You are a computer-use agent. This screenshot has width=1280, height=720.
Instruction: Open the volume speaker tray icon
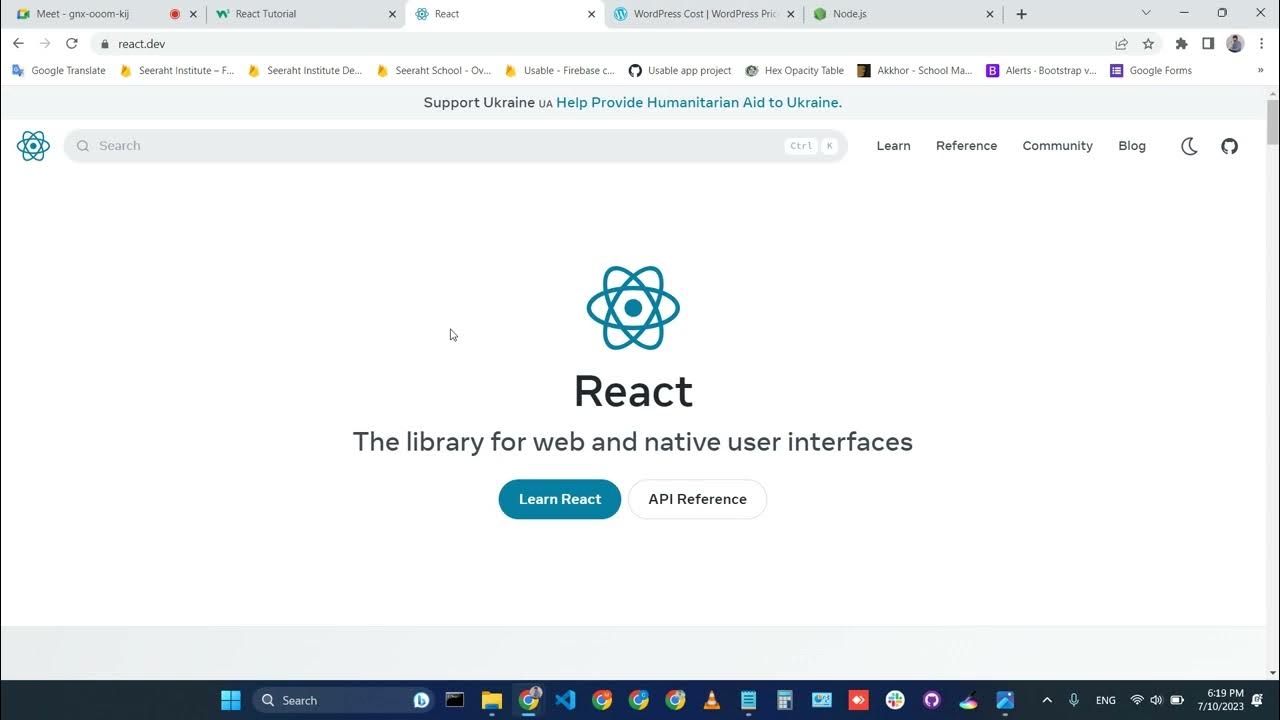point(1157,700)
